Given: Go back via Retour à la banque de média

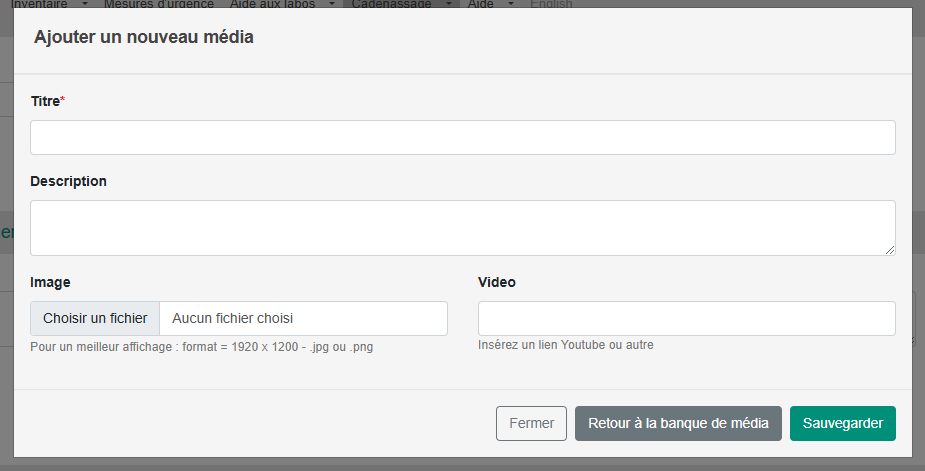Looking at the screenshot, I should coord(678,423).
